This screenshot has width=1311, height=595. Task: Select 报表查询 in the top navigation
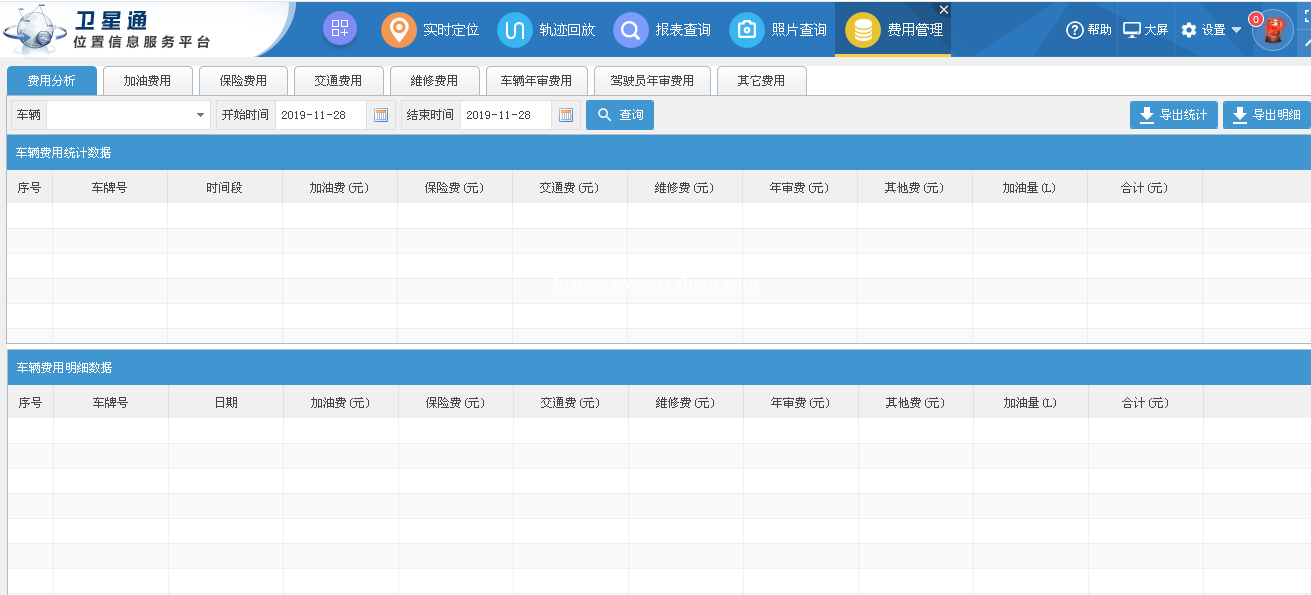[683, 30]
